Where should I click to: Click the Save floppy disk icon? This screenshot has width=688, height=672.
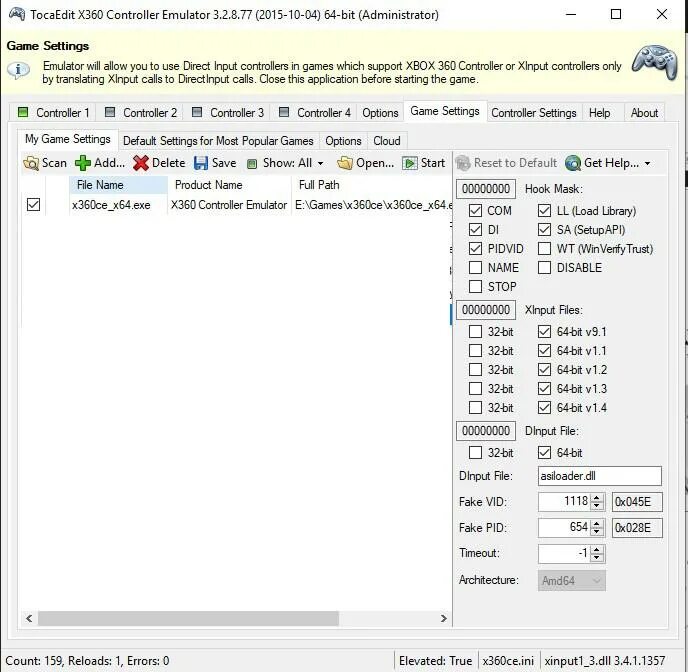pos(201,163)
